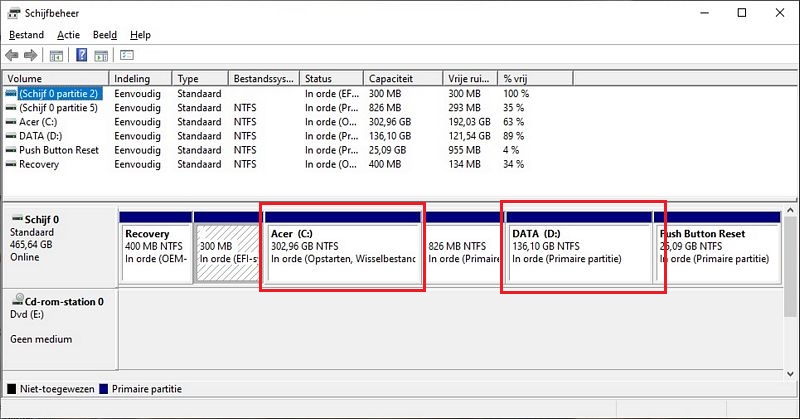Sort by the Bestandssys... column header
Image resolution: width=800 pixels, height=419 pixels.
[264, 79]
